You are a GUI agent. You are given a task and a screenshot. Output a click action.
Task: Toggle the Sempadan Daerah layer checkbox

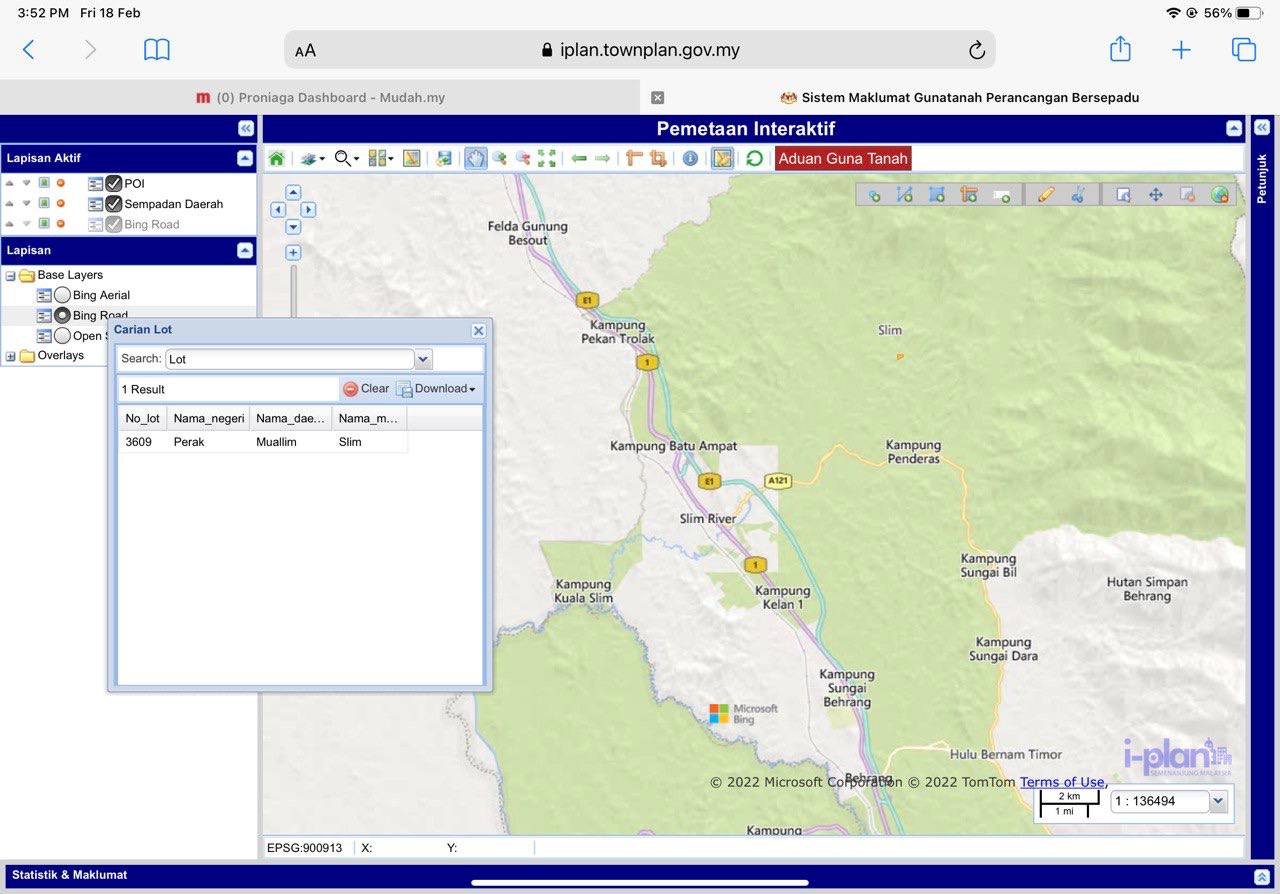(114, 204)
